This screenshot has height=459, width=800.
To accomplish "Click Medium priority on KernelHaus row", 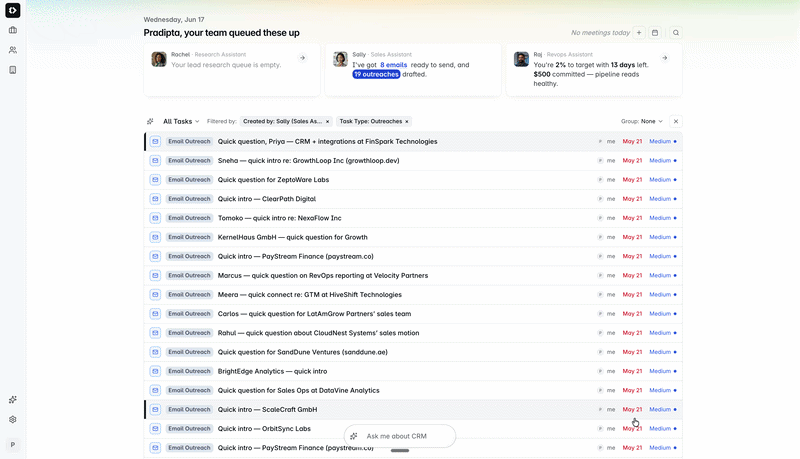I will tap(663, 237).
